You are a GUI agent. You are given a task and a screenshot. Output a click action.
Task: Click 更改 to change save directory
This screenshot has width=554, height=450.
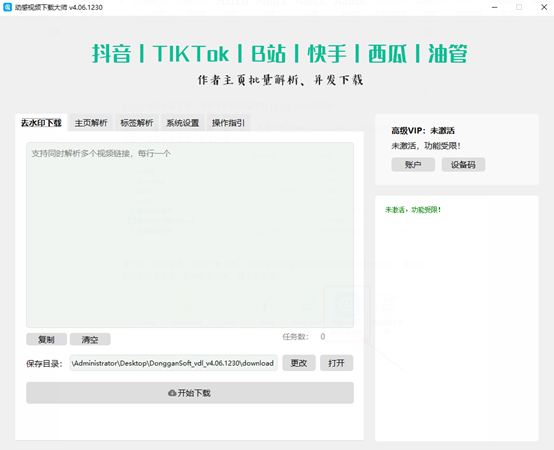coord(299,363)
